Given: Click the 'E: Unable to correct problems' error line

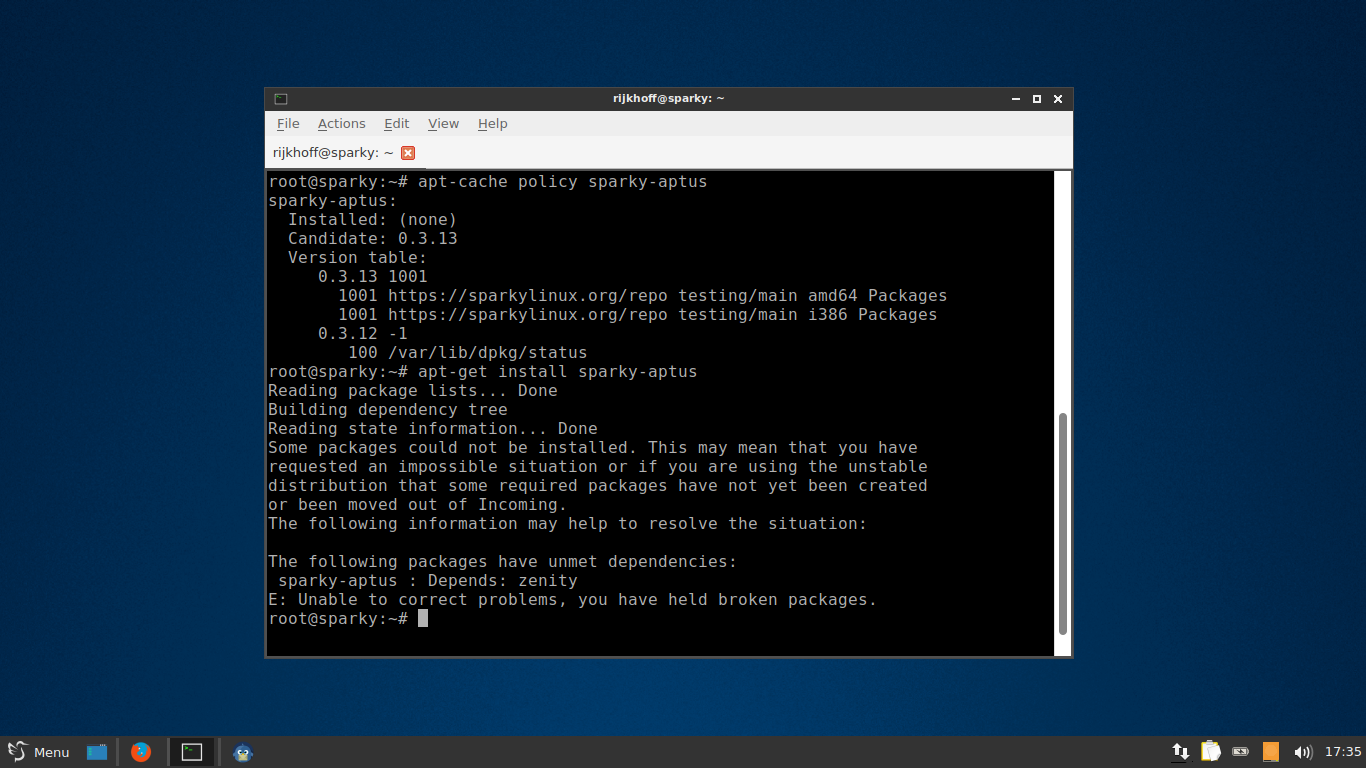Looking at the screenshot, I should (572, 600).
